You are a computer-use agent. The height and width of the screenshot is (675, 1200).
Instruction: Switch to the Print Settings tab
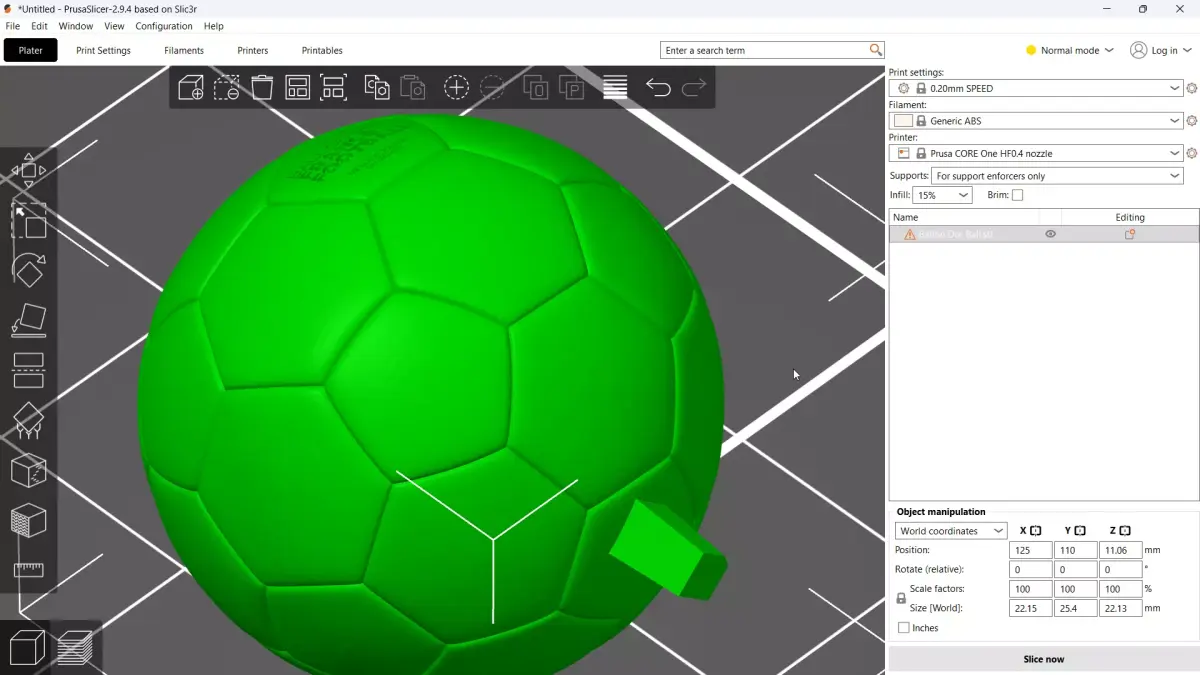point(104,50)
